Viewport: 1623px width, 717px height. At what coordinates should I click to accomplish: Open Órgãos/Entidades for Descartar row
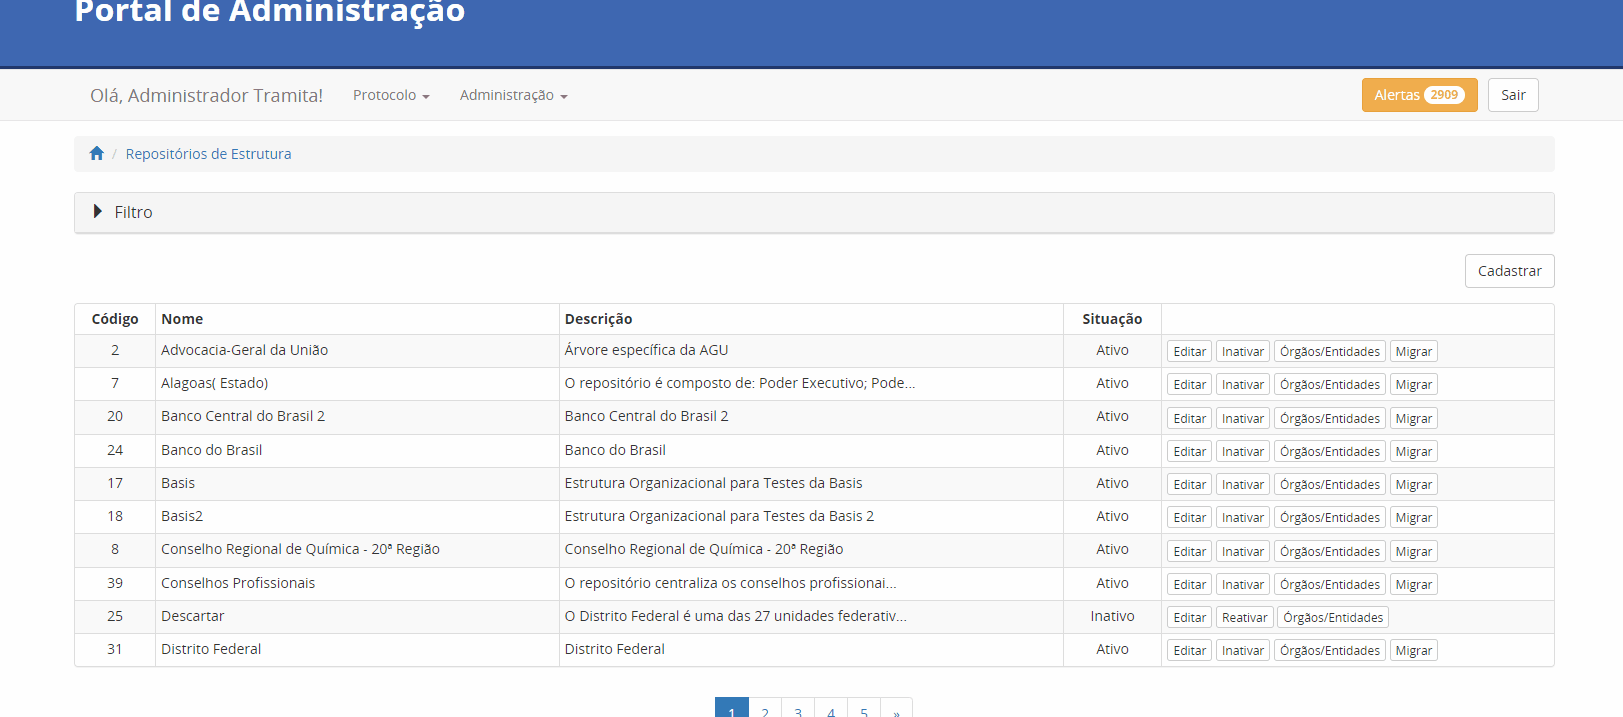coord(1333,617)
